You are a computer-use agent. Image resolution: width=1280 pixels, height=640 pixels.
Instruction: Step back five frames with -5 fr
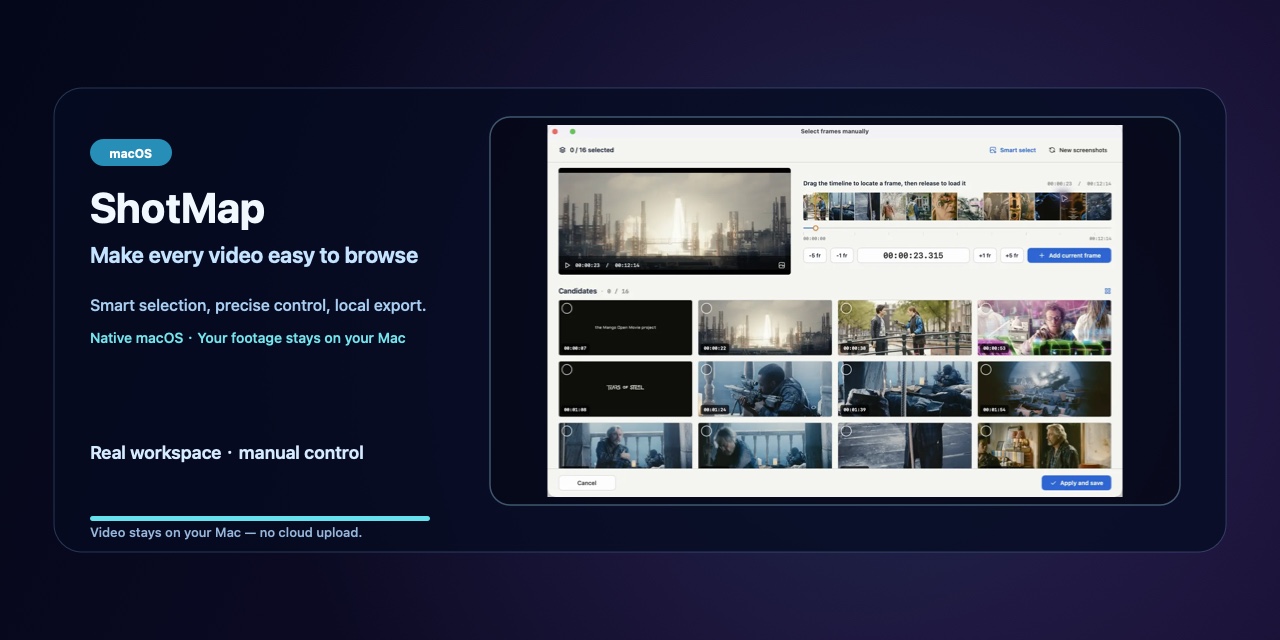pos(815,255)
